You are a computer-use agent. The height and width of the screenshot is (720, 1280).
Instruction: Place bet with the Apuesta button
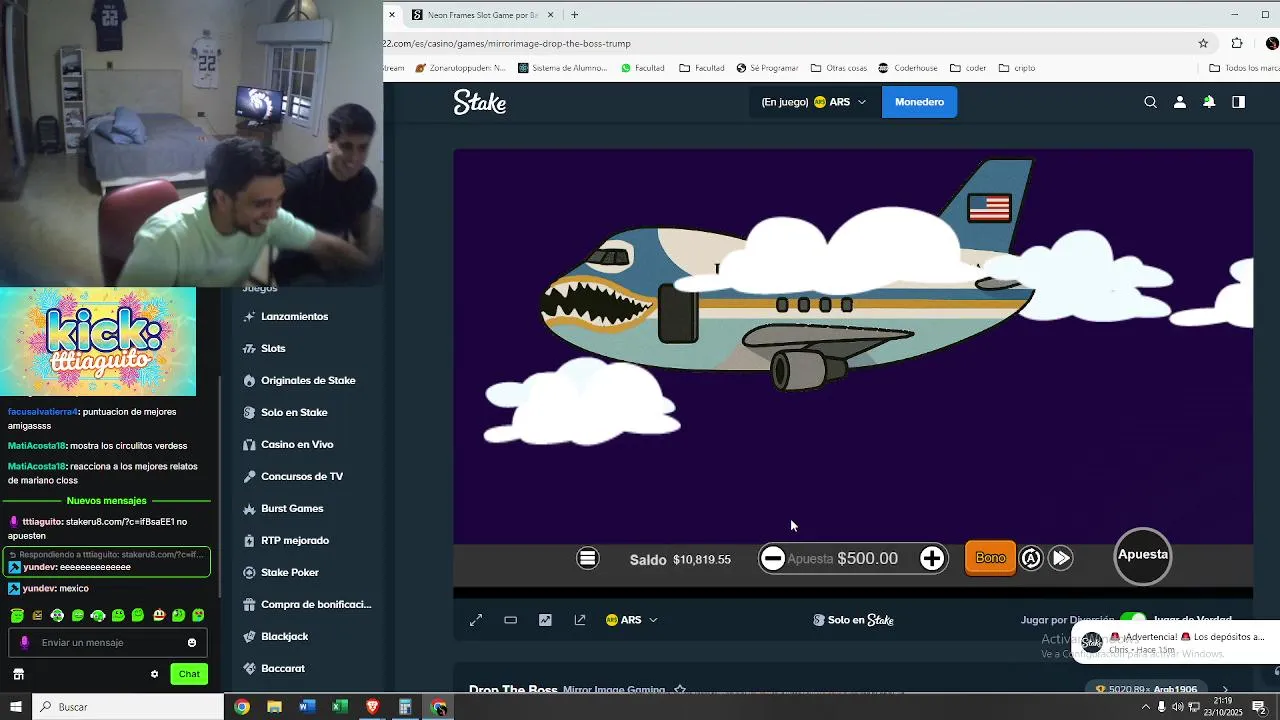pos(1143,556)
